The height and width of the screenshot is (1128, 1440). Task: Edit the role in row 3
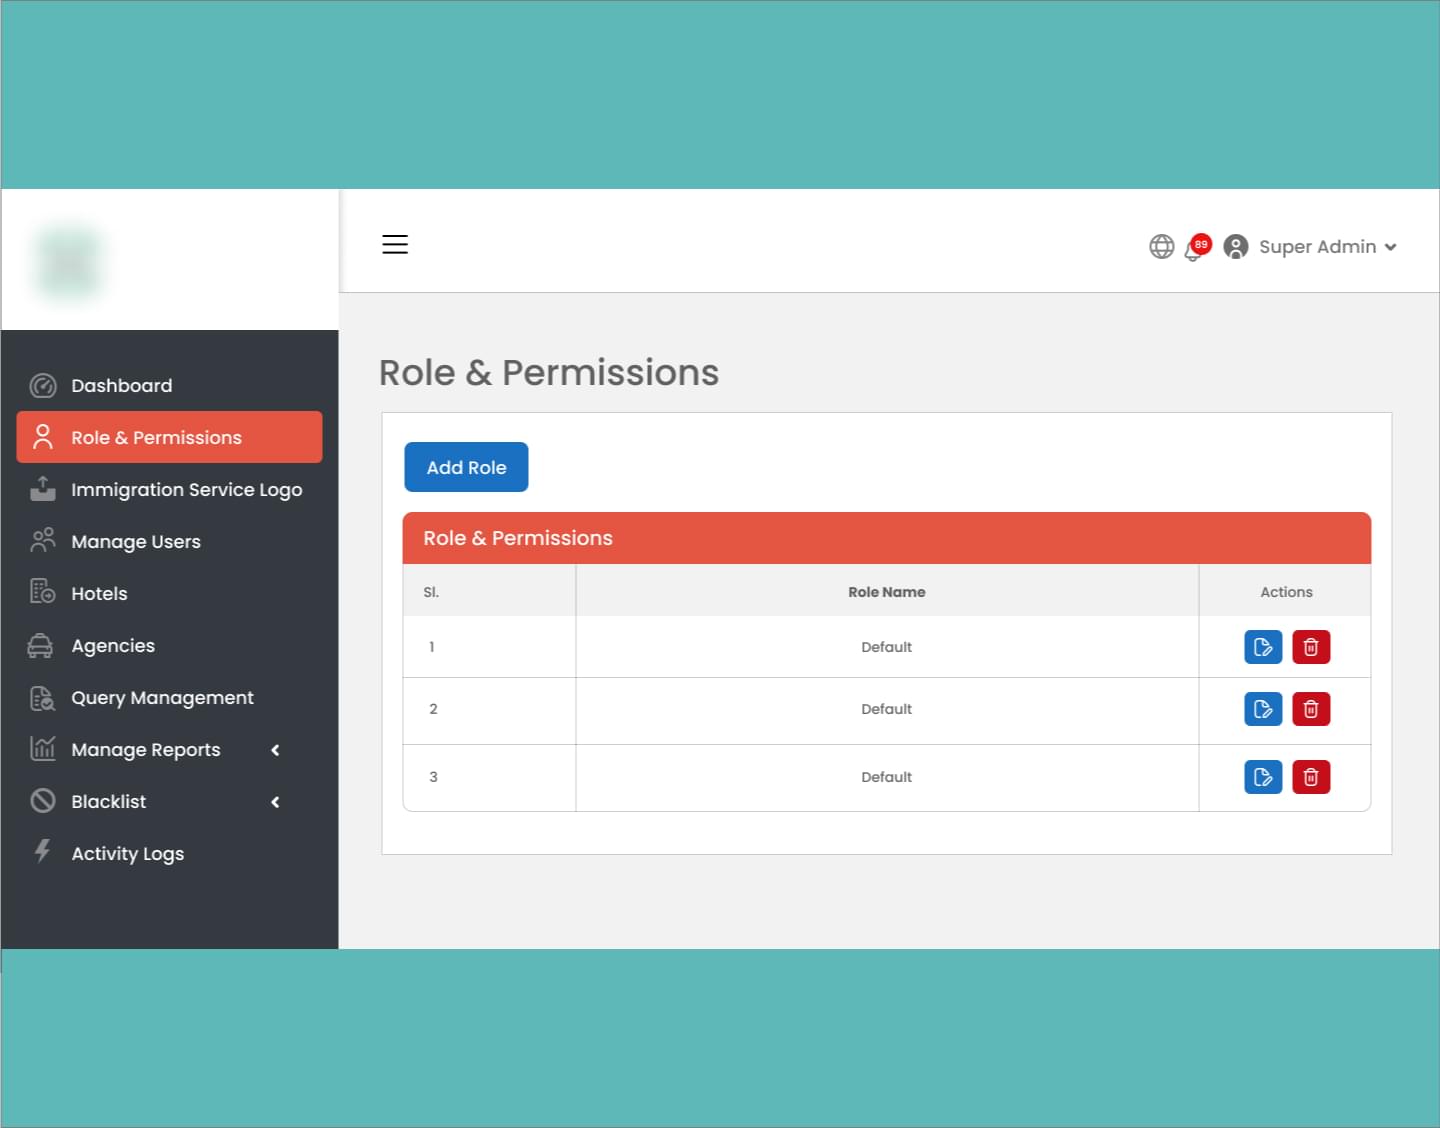(x=1263, y=777)
